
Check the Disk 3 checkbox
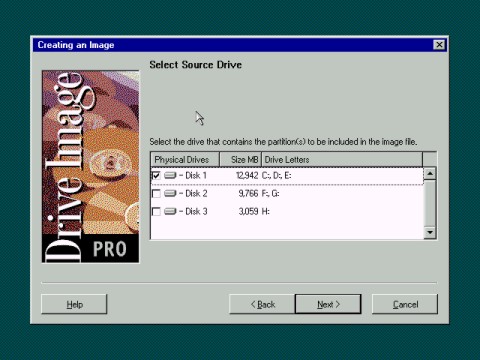[x=156, y=211]
